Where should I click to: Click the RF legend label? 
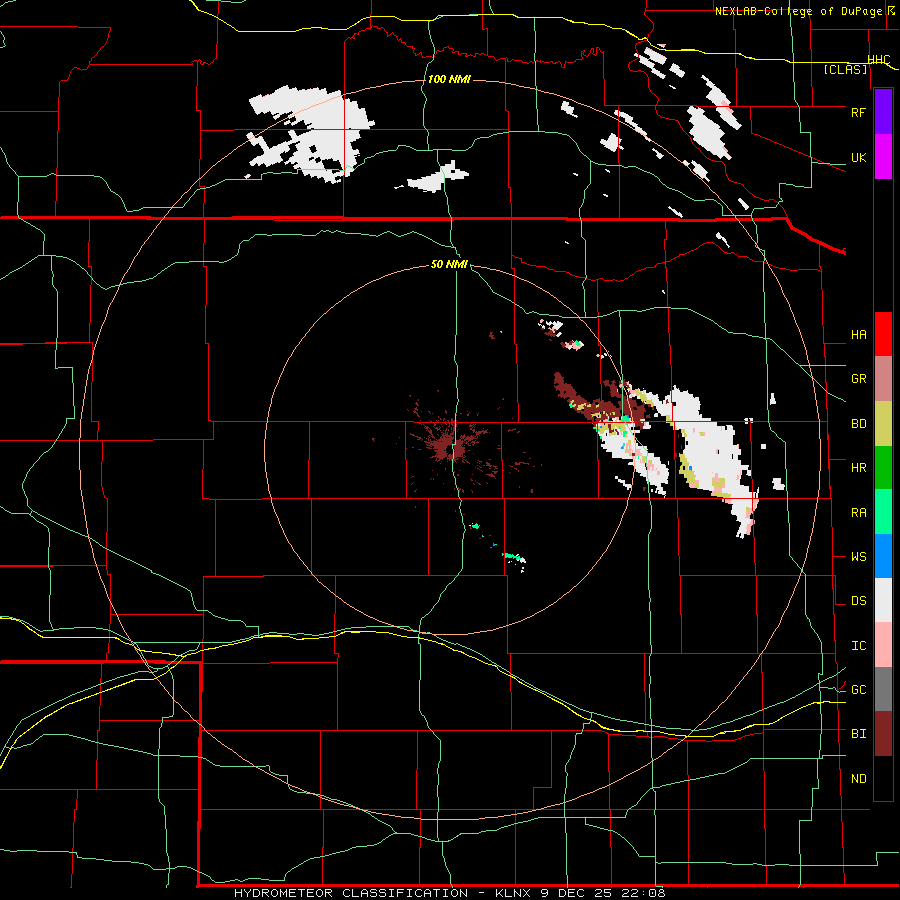(858, 112)
